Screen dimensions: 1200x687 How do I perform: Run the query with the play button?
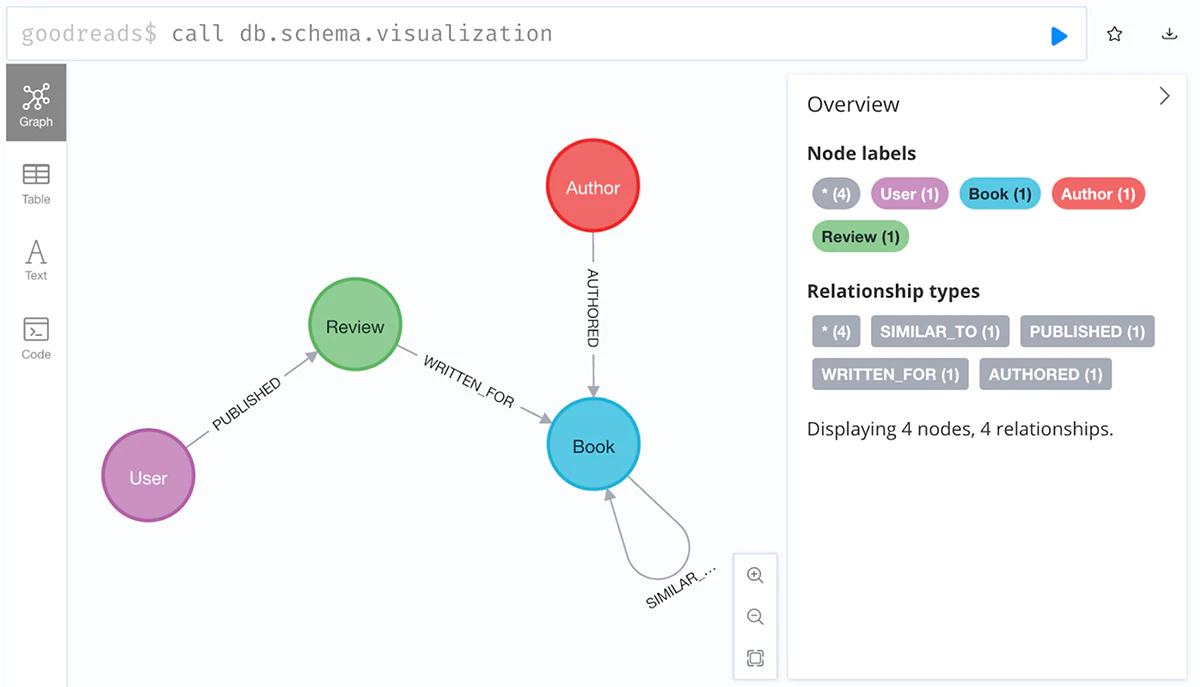[1059, 36]
